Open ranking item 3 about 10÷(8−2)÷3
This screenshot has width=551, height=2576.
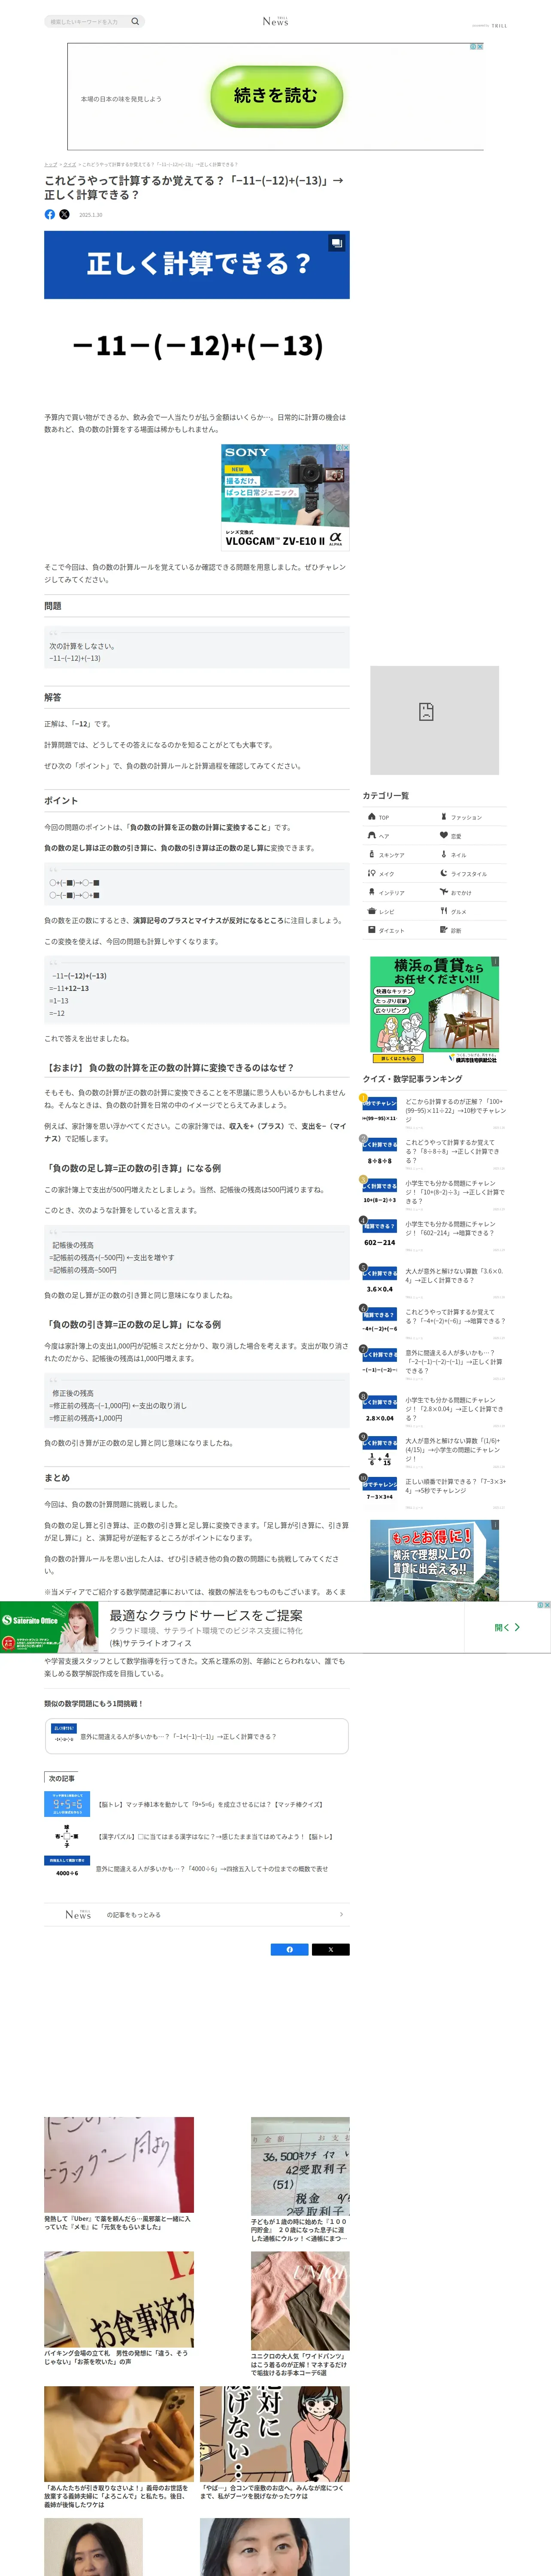pyautogui.click(x=434, y=1193)
